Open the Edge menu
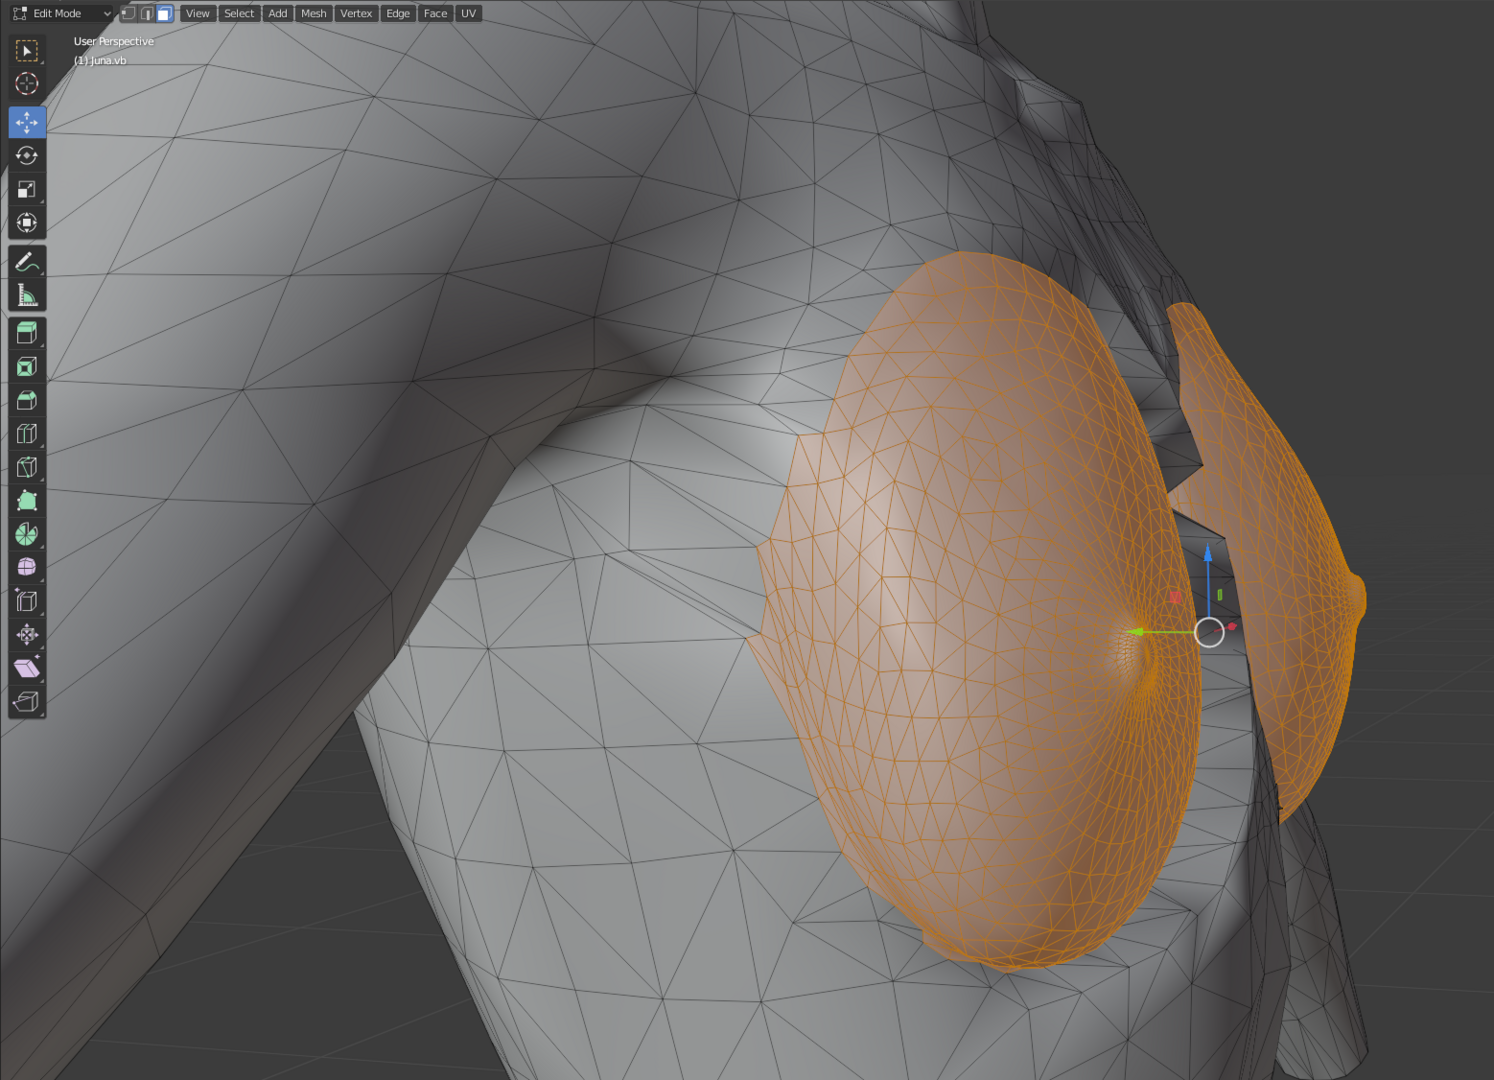Viewport: 1494px width, 1080px height. click(x=398, y=13)
